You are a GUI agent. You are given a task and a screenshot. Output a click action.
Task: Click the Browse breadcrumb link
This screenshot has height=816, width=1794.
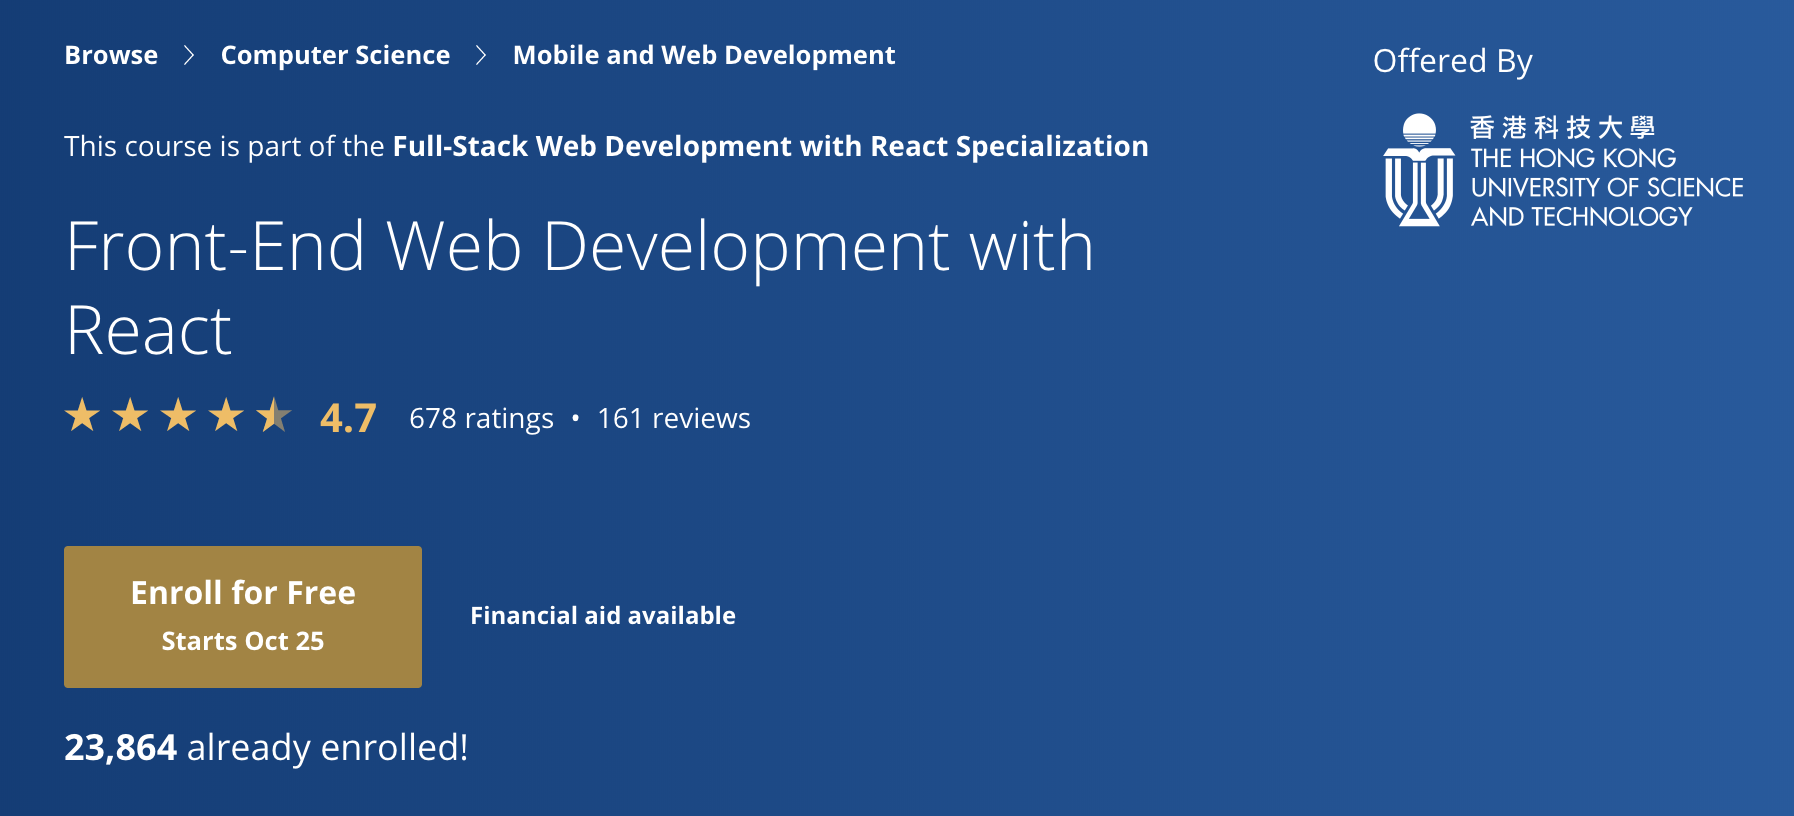(111, 55)
